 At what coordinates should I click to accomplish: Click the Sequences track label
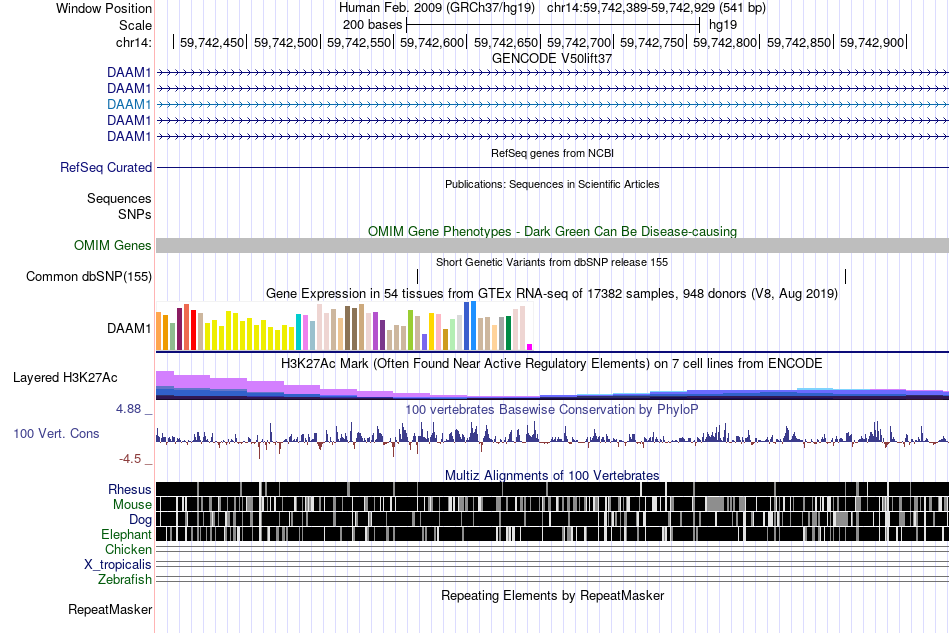[x=119, y=199]
